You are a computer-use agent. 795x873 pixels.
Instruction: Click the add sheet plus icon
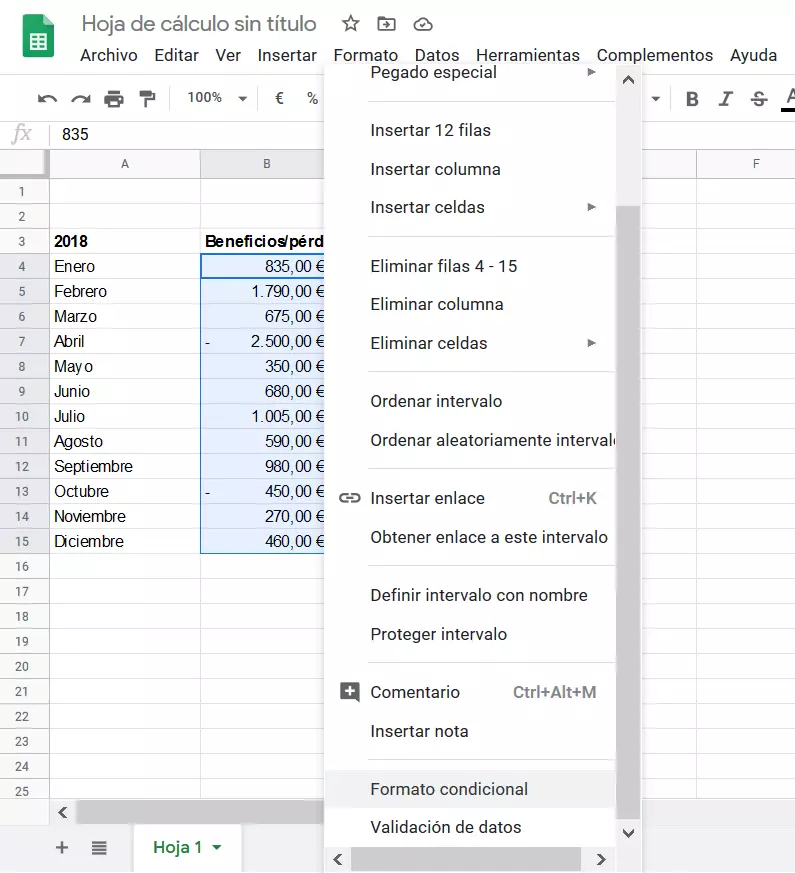pyautogui.click(x=62, y=847)
